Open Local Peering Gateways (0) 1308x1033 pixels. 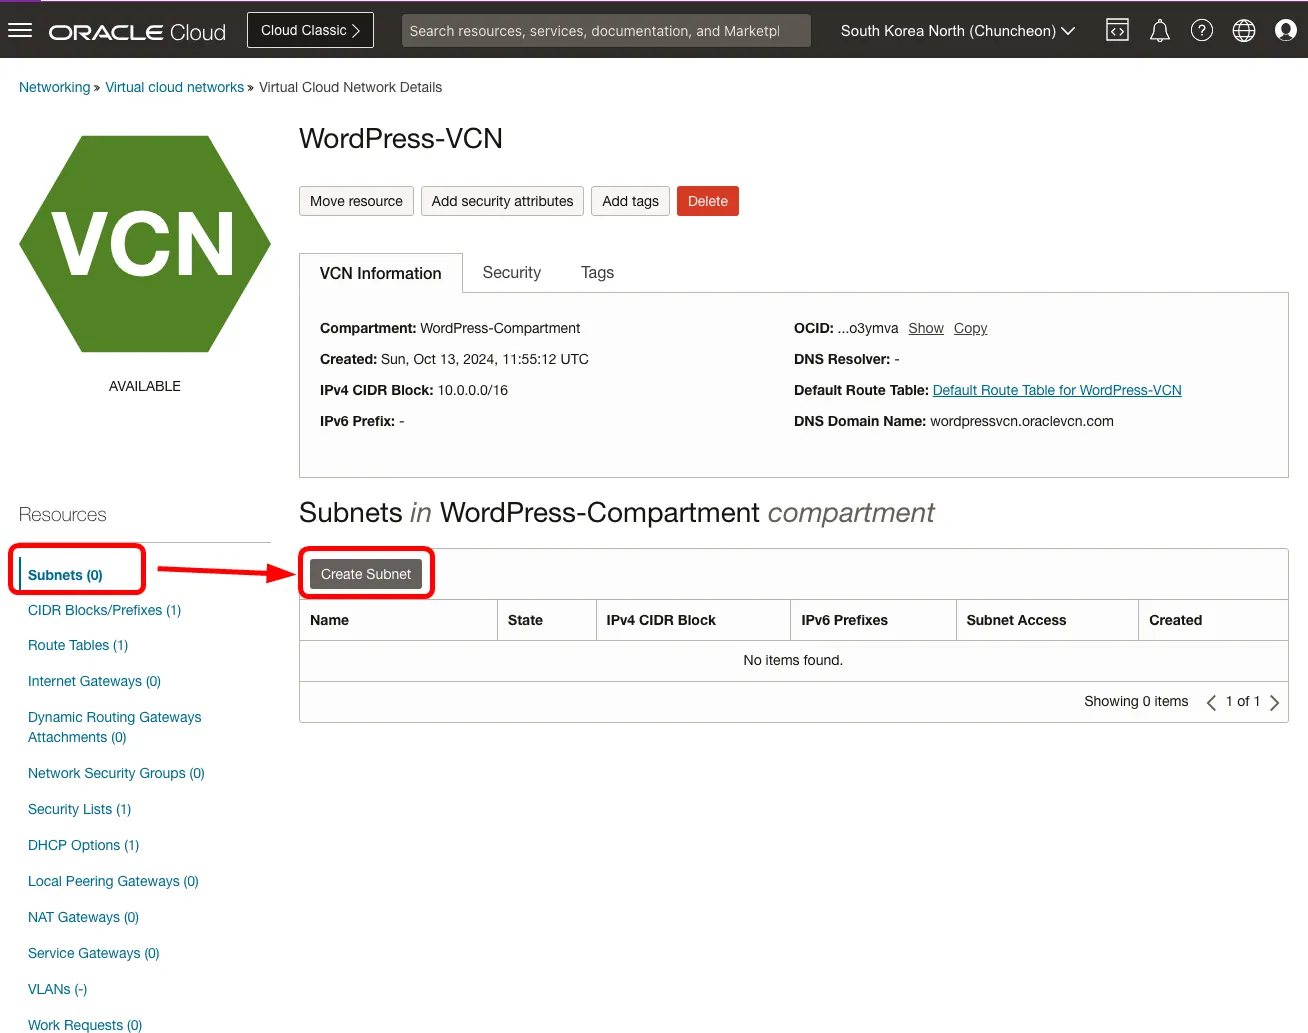click(113, 881)
